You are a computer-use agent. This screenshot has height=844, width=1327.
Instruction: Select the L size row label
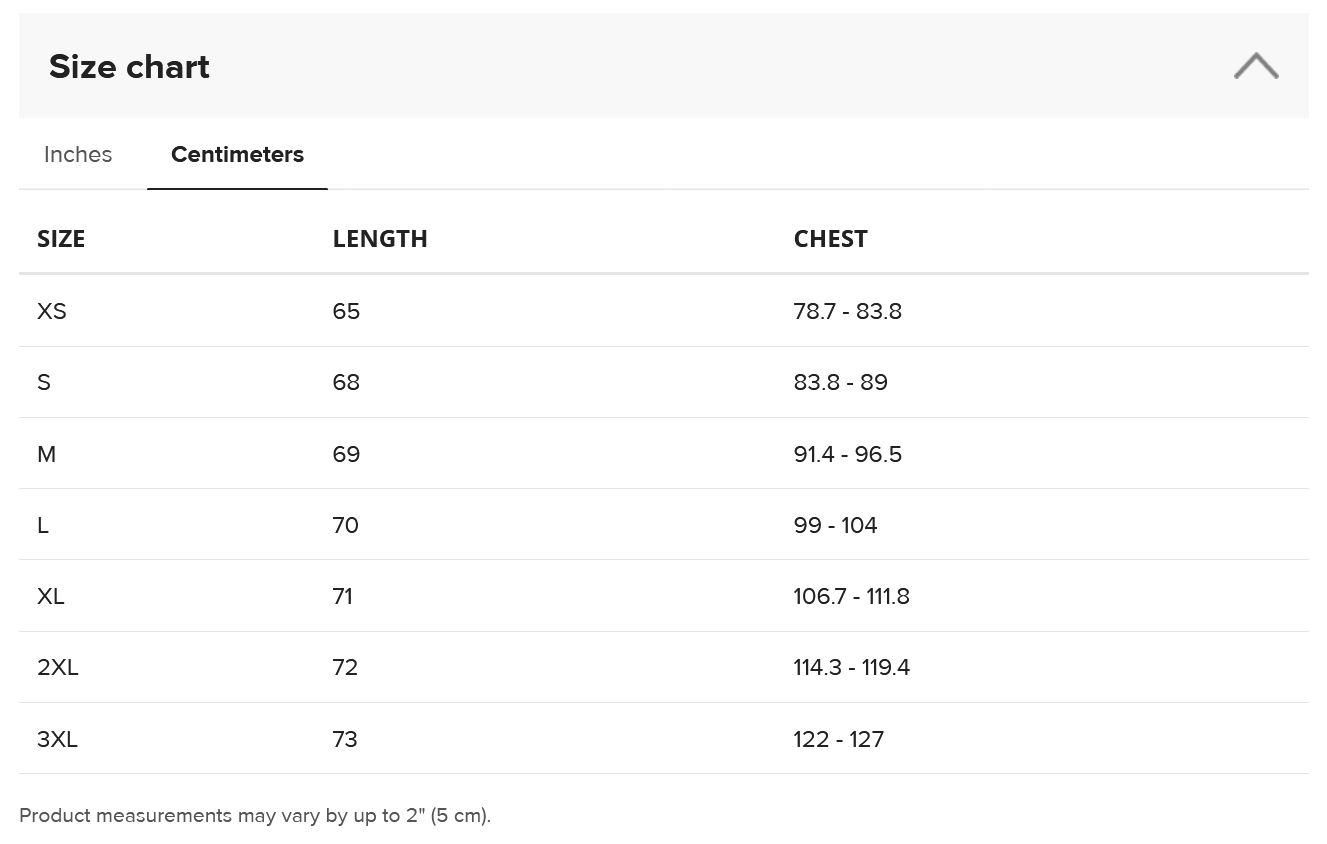[x=43, y=525]
